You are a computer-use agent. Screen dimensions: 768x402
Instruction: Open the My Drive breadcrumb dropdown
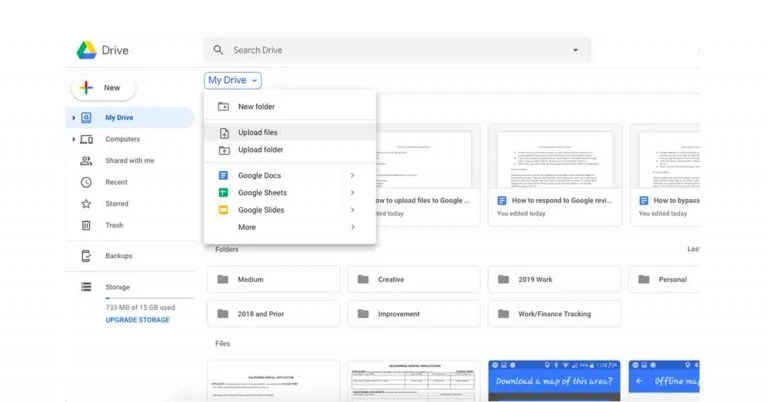coord(233,80)
